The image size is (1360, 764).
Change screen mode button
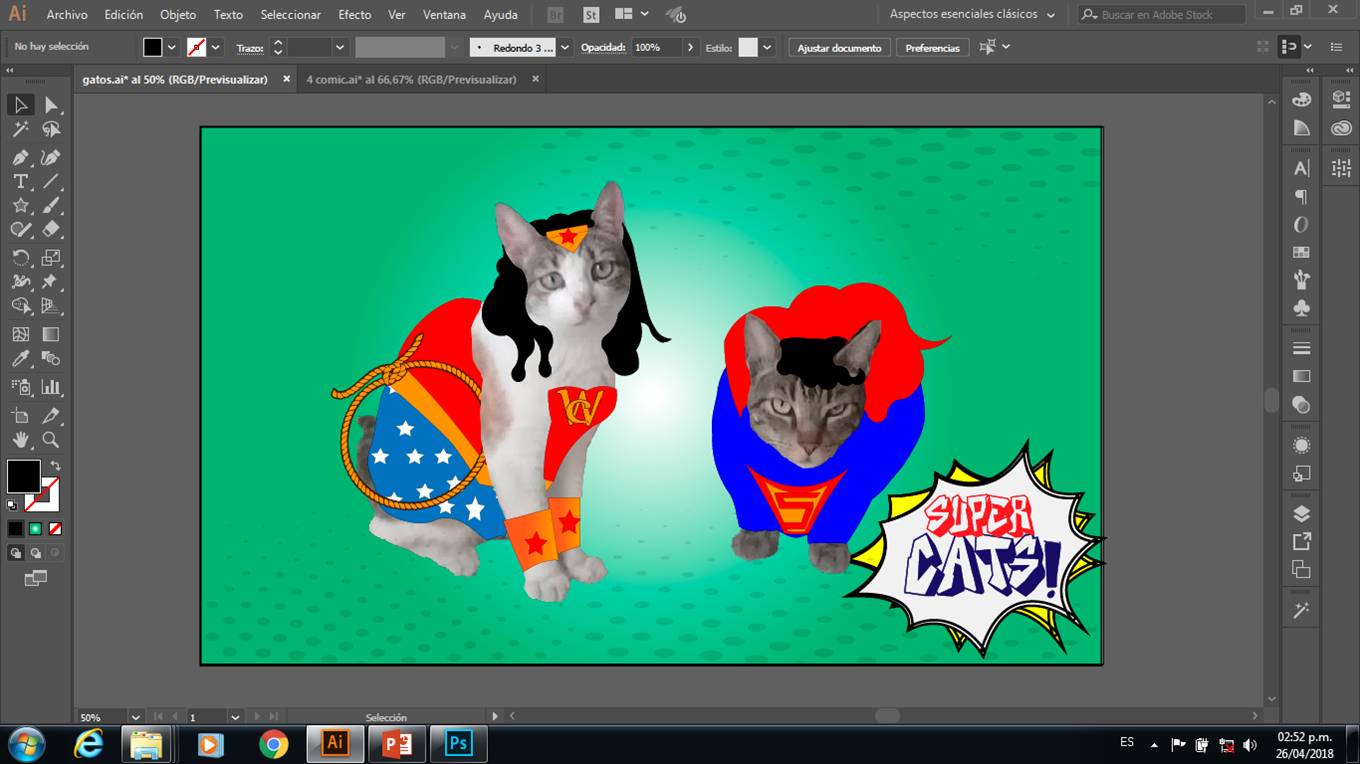pos(35,578)
